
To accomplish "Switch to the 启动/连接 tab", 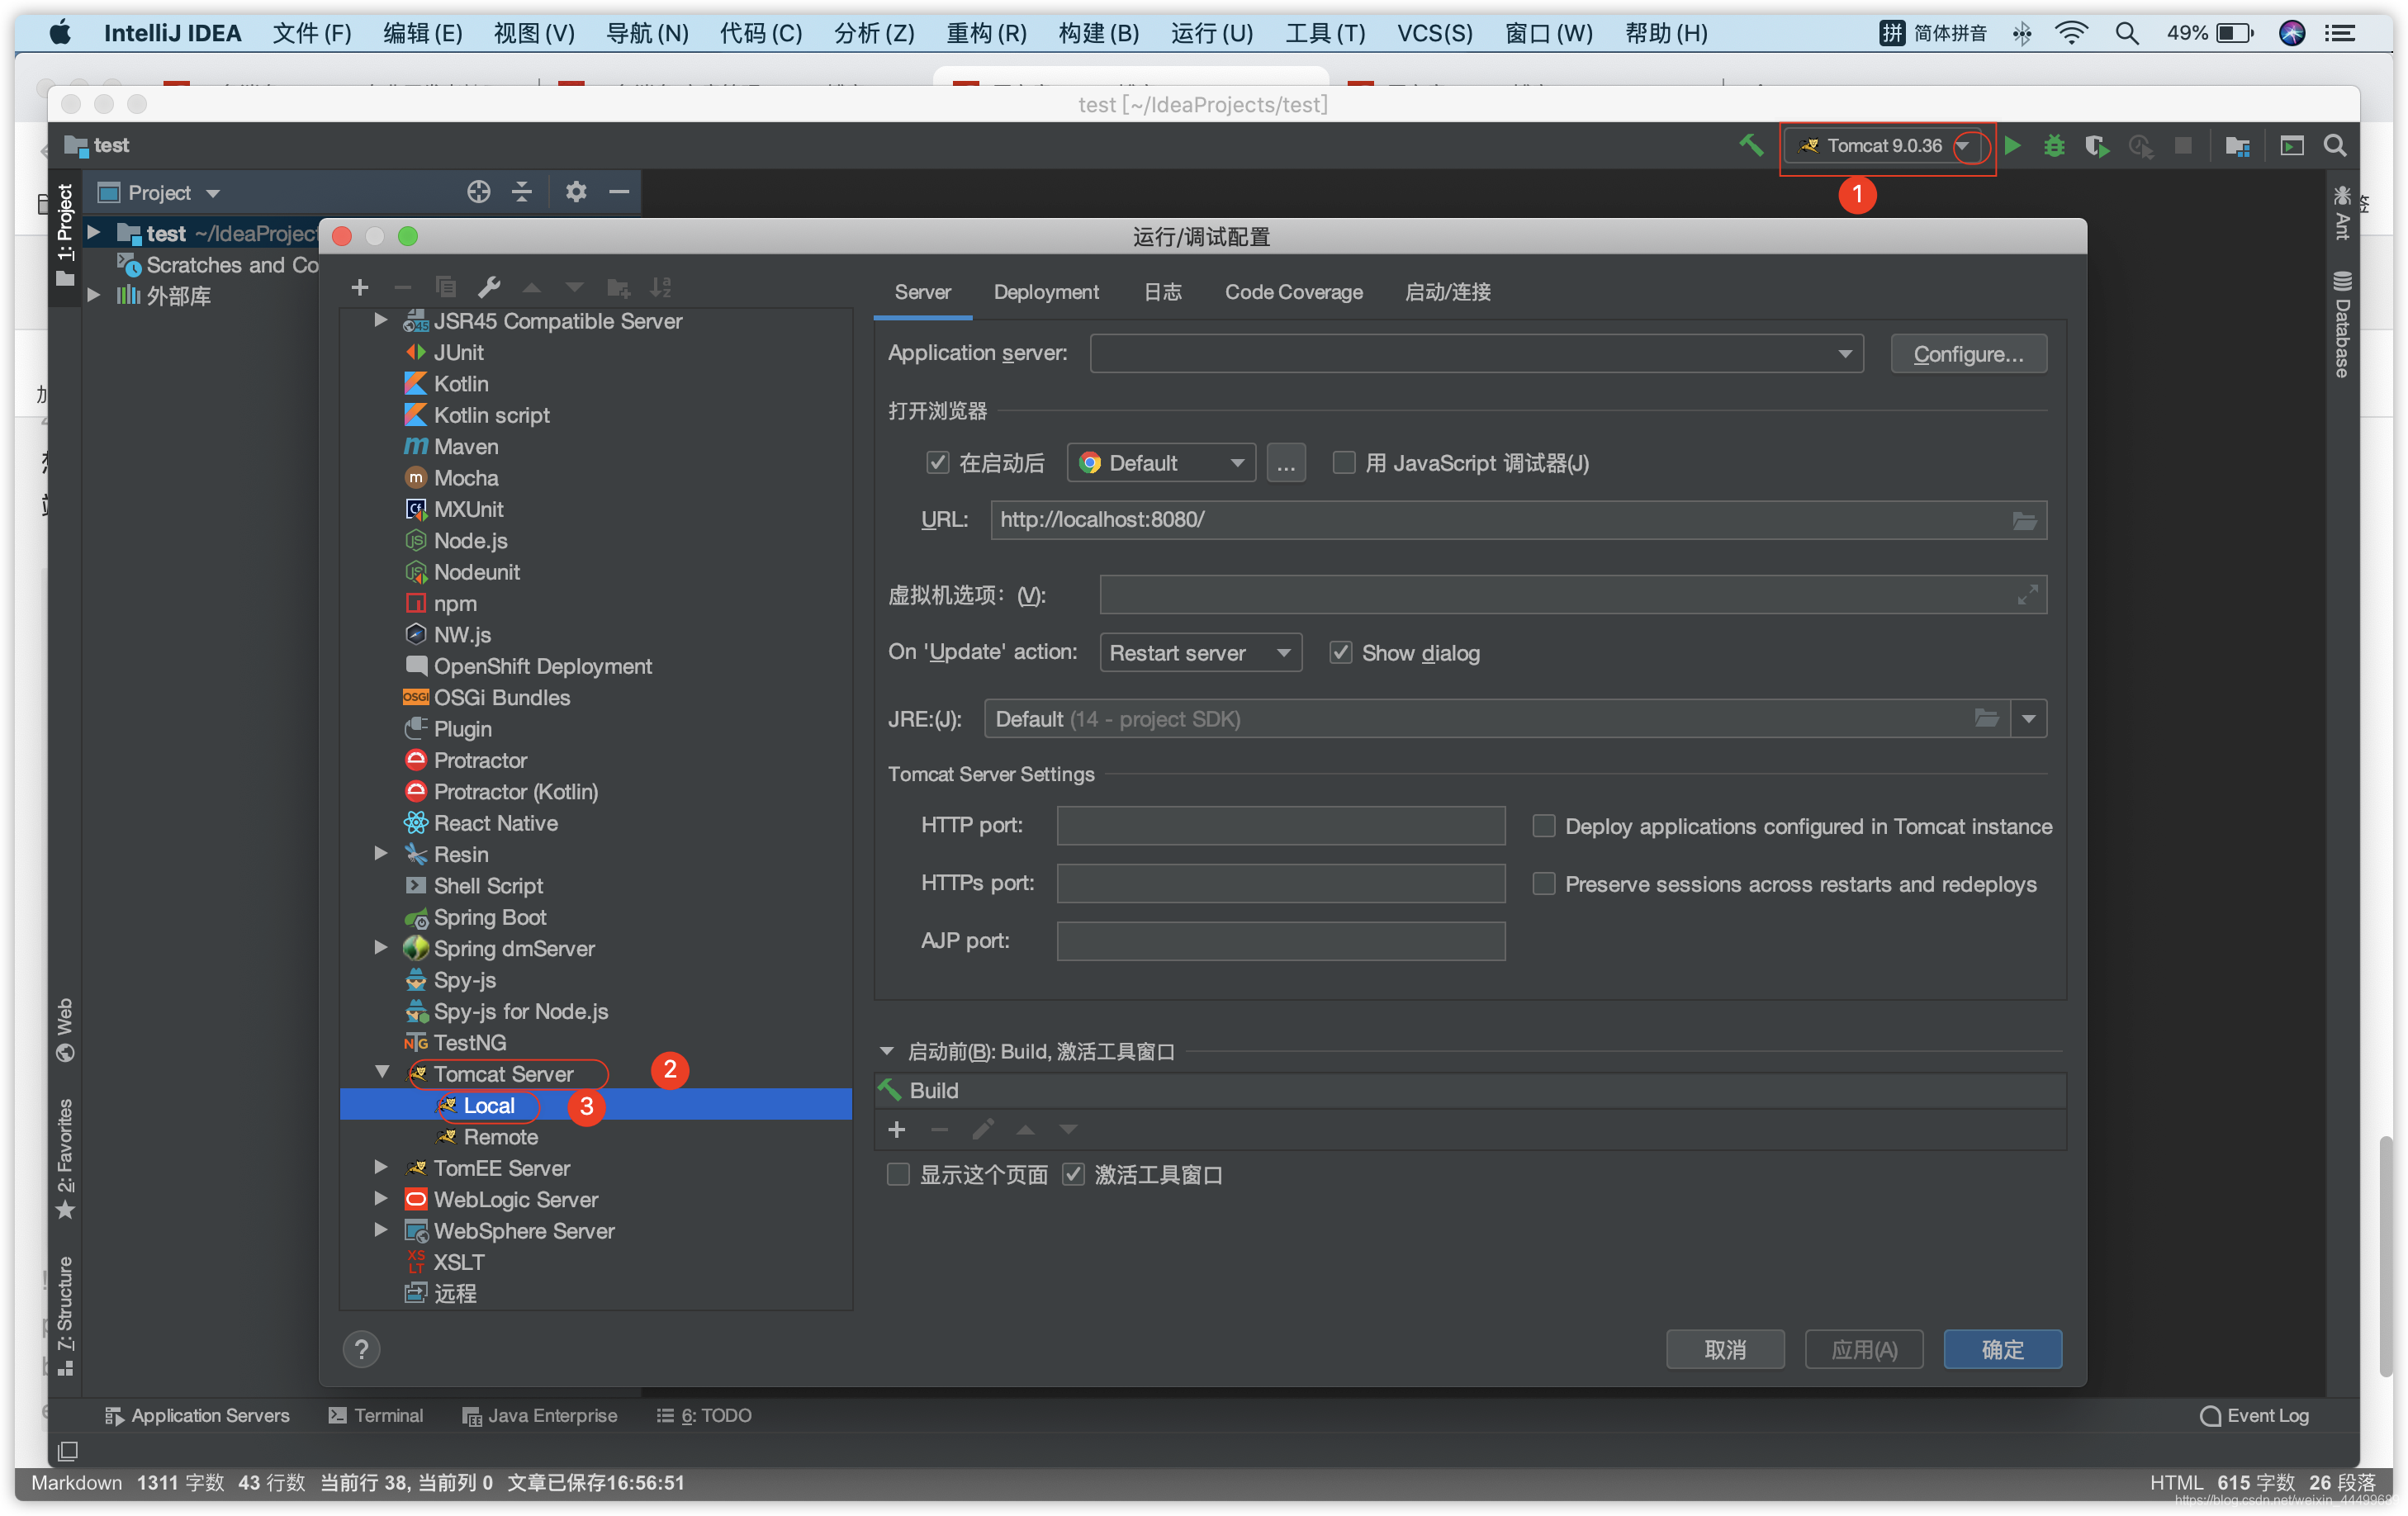I will click(x=1447, y=292).
